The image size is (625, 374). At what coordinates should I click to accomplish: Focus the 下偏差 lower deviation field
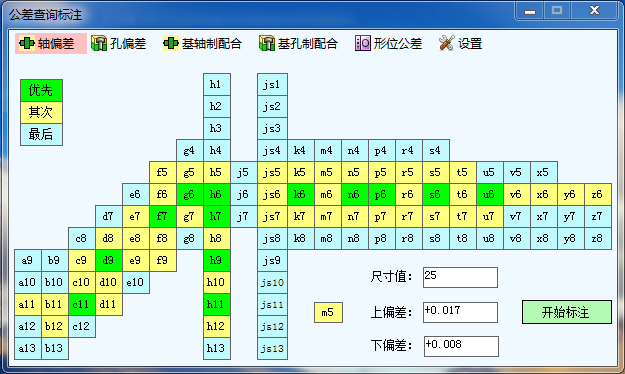(x=461, y=346)
